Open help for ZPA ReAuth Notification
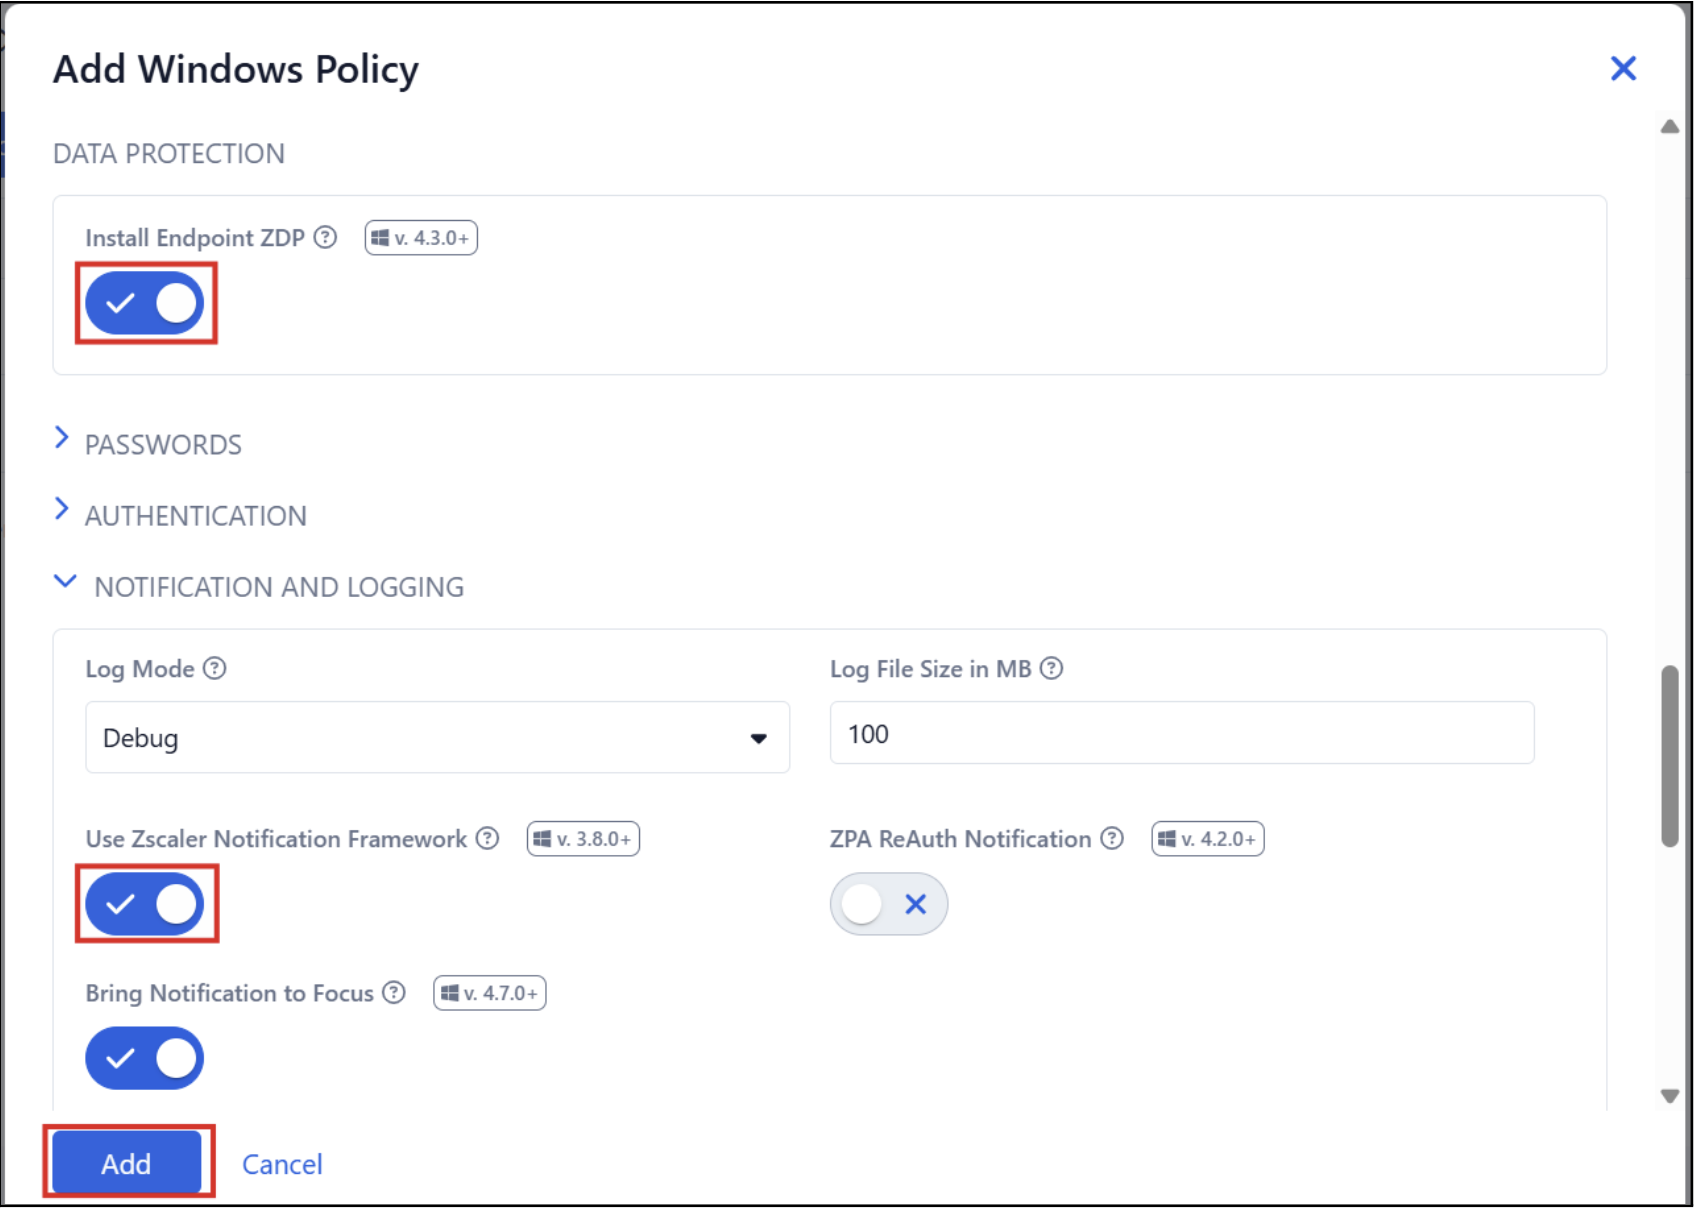Viewport: 1694px width, 1212px height. [1112, 838]
